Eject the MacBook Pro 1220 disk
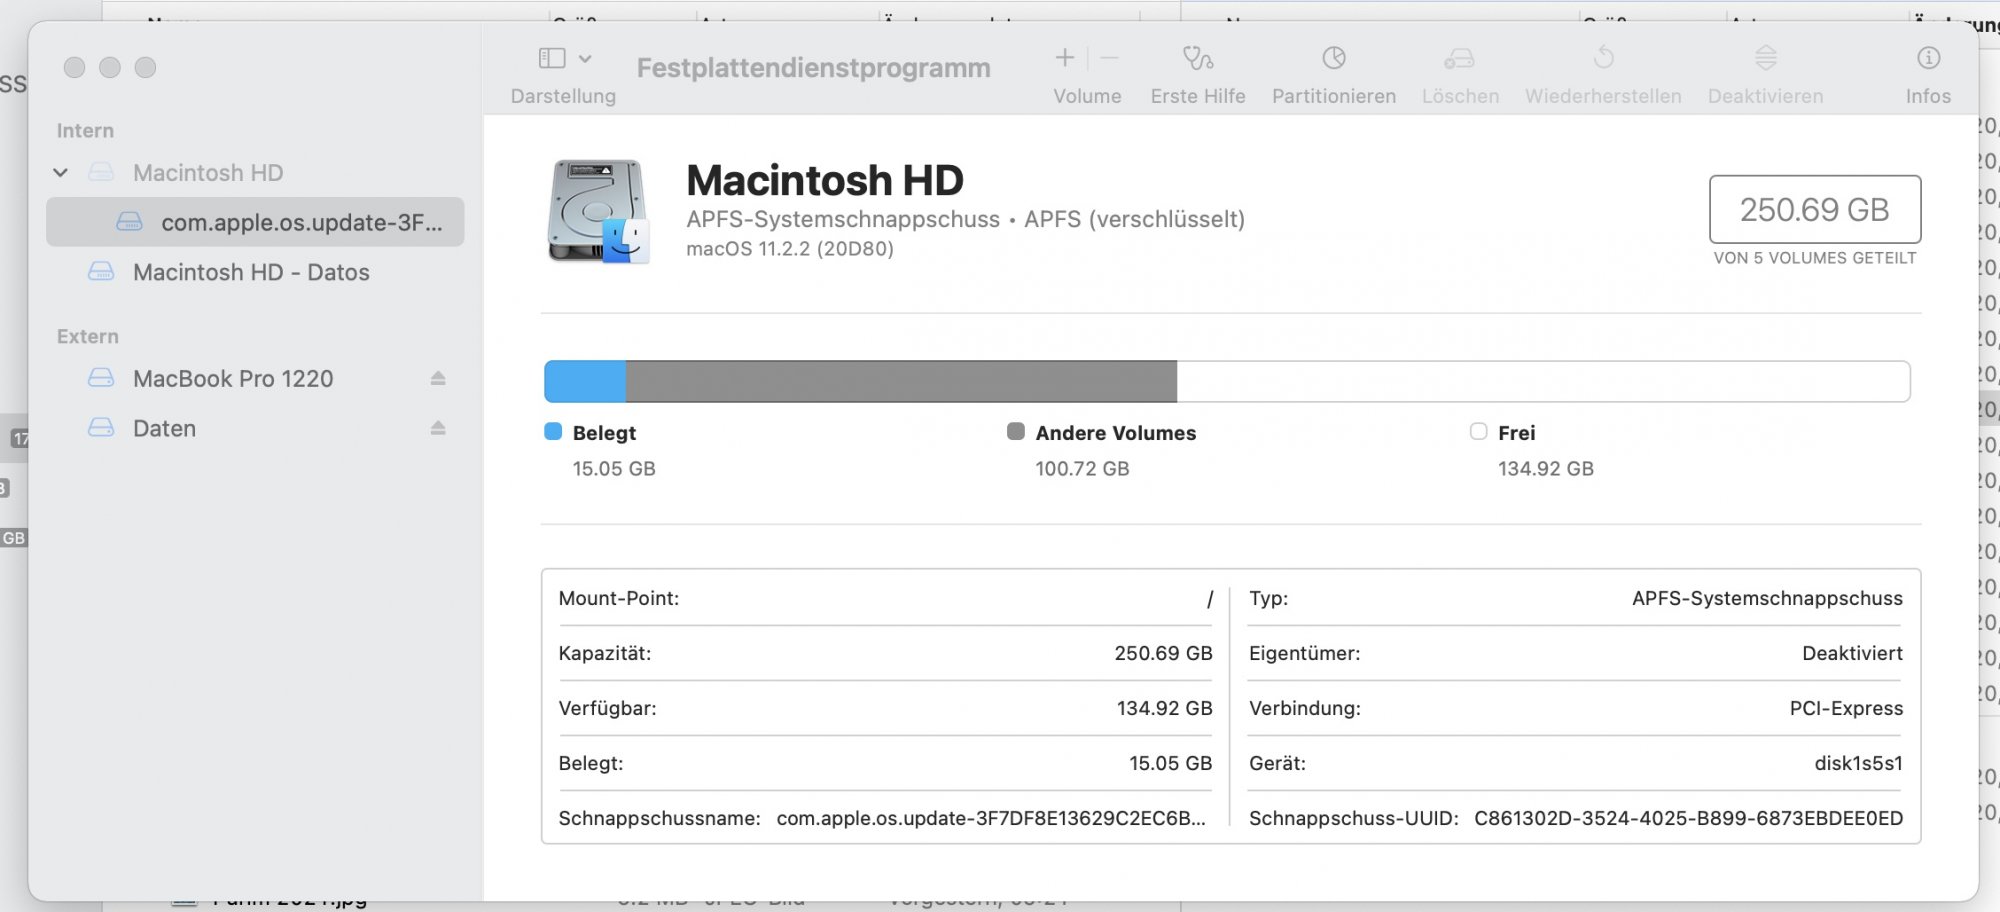The image size is (2000, 912). [x=438, y=378]
